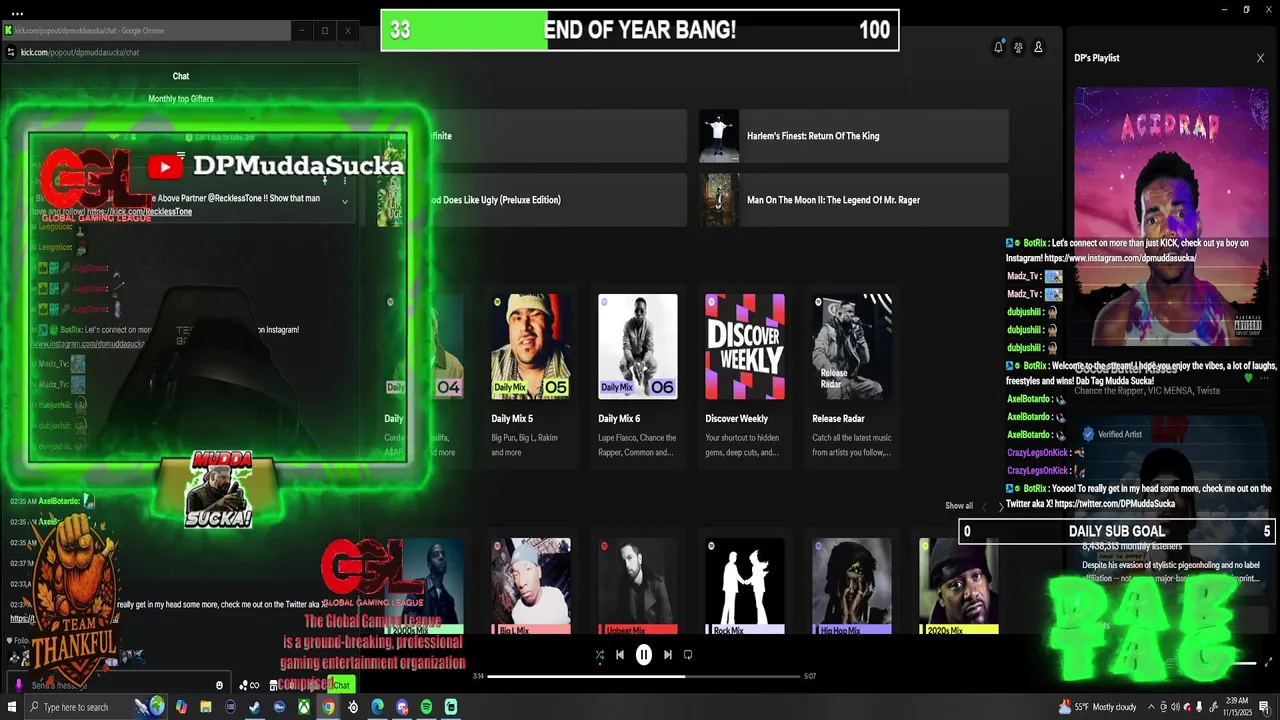The height and width of the screenshot is (720, 1280).
Task: Open Spotify notifications bell
Action: (998, 47)
